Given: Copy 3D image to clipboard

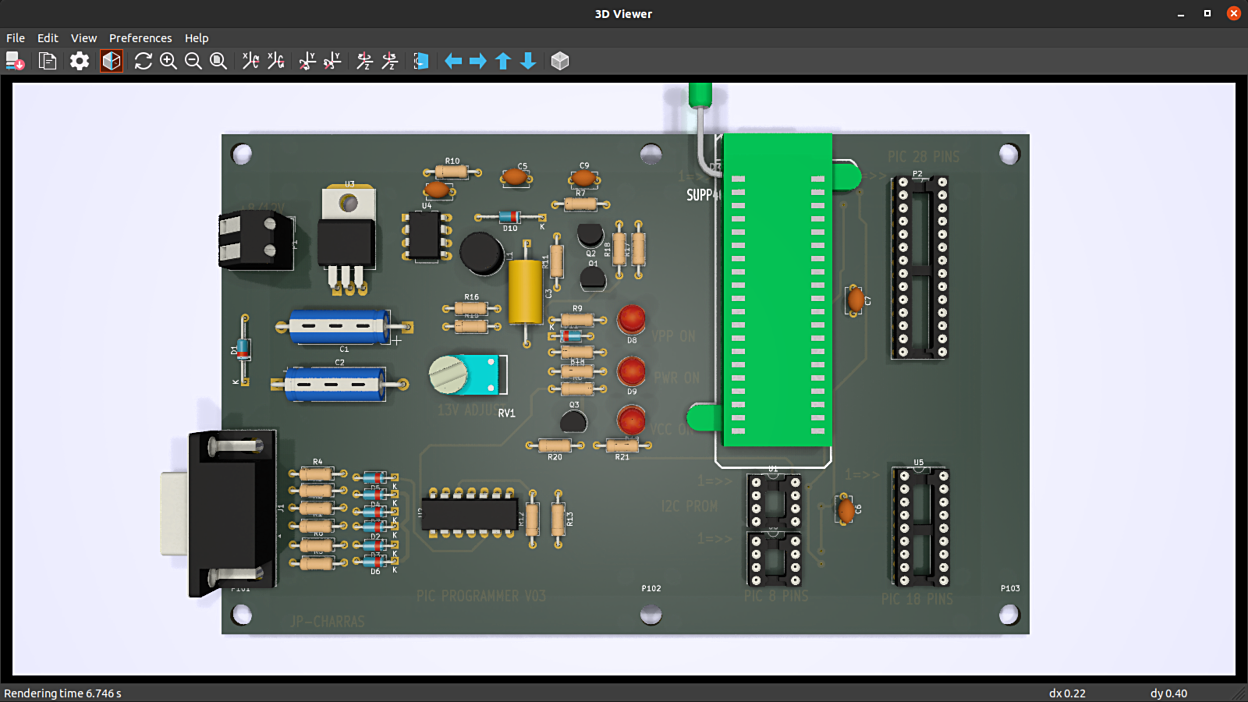Looking at the screenshot, I should (x=47, y=61).
